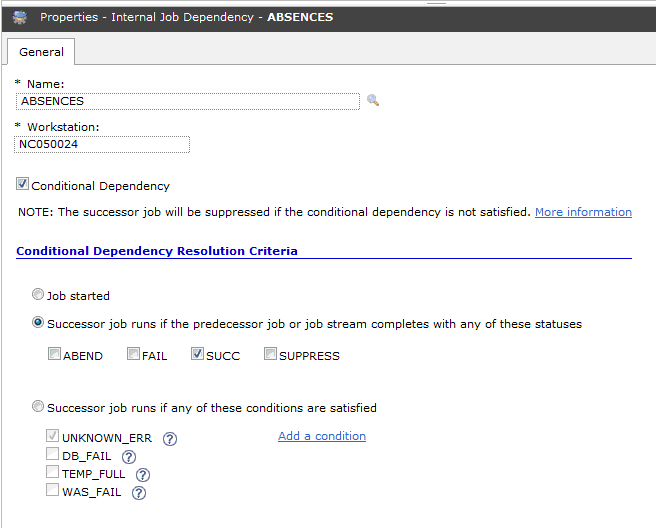Uncheck the SUCC status checkbox
This screenshot has height=528, width=656.
197,355
